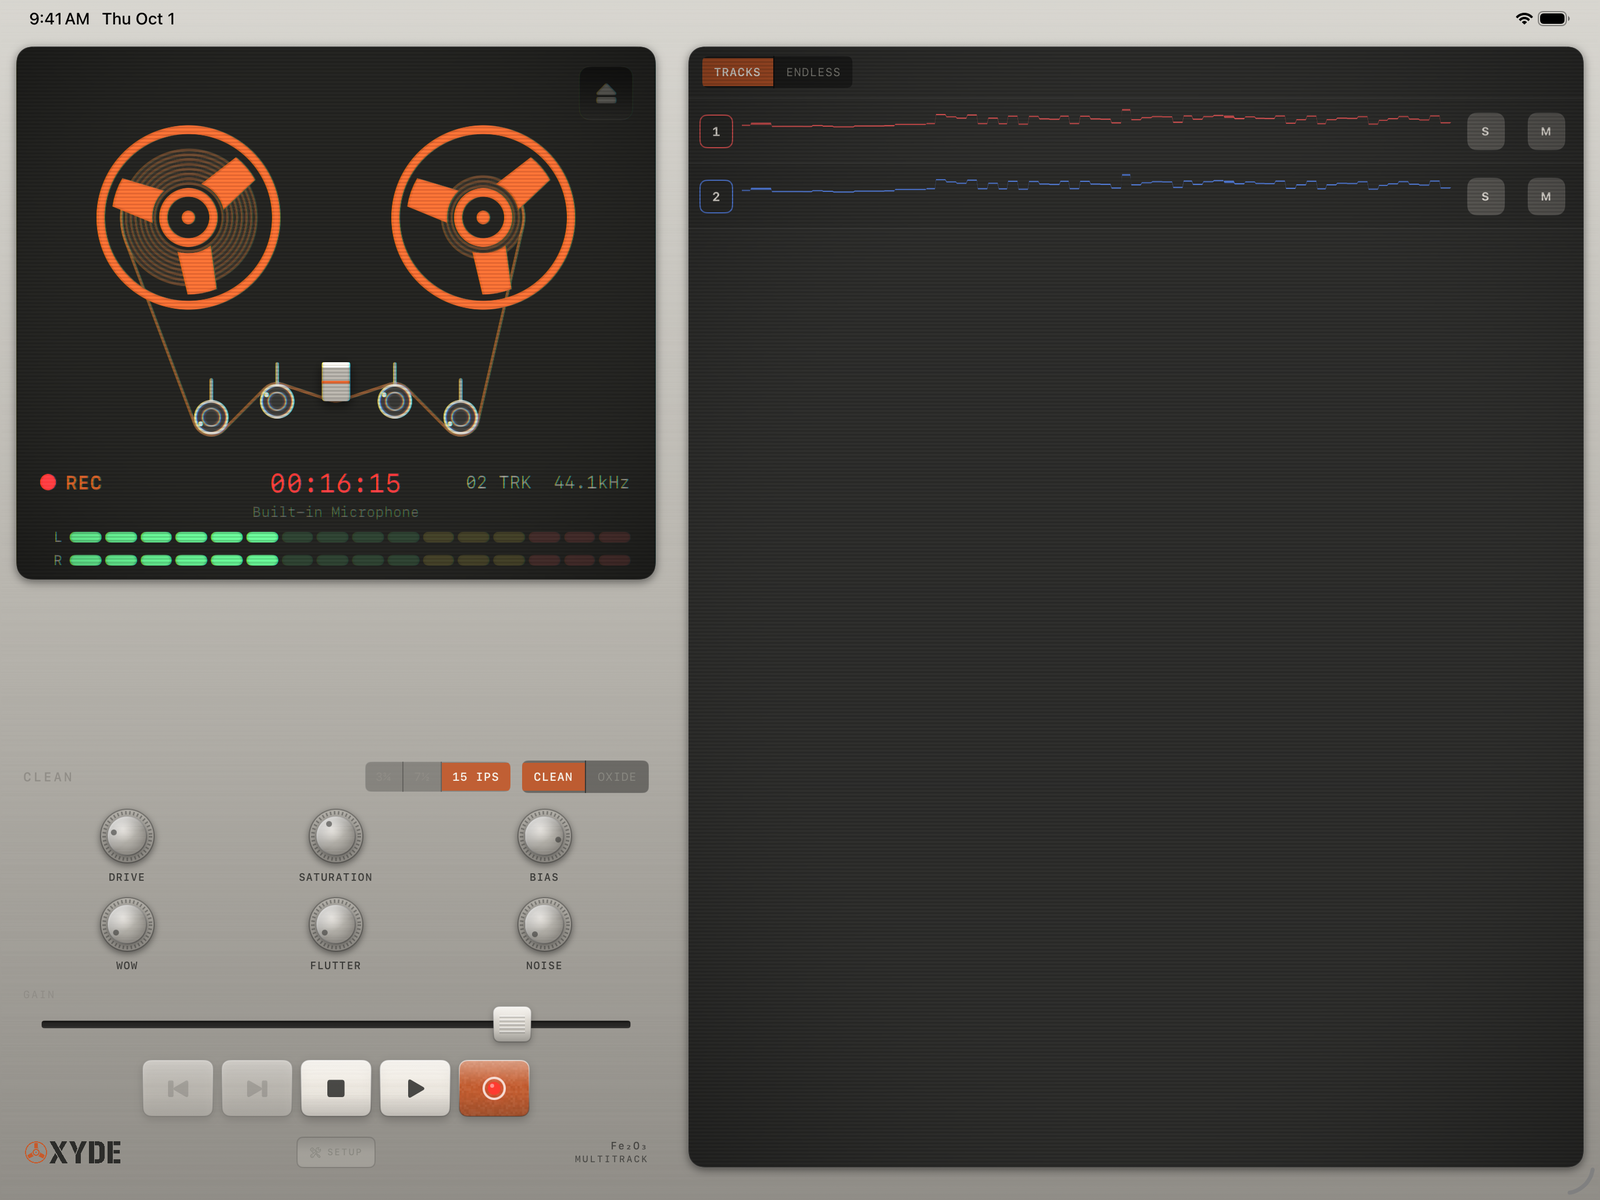Screen dimensions: 1600x1200
Task: Switch to the Tracks tab
Action: [x=737, y=72]
